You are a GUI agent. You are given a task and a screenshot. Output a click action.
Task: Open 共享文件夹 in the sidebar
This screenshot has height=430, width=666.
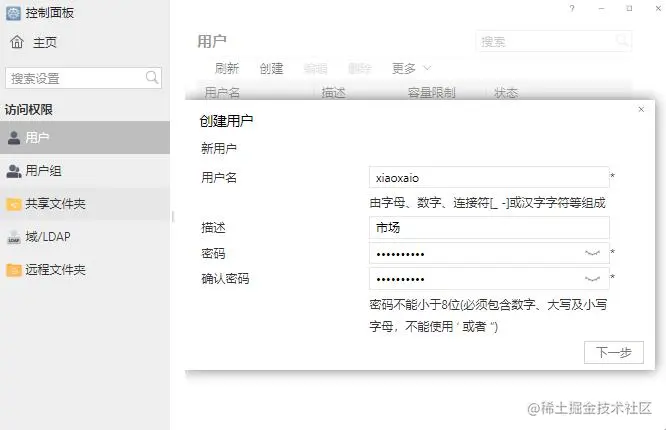click(x=85, y=204)
